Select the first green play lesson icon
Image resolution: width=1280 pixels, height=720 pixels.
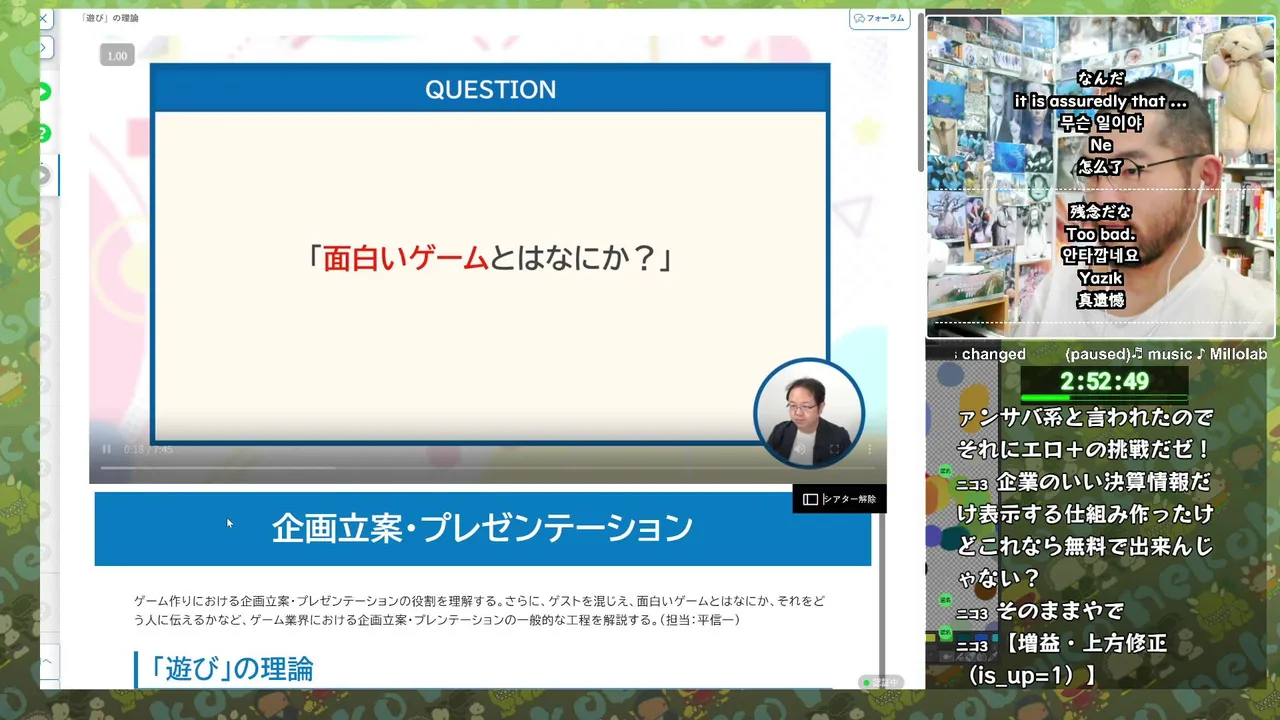click(x=43, y=92)
